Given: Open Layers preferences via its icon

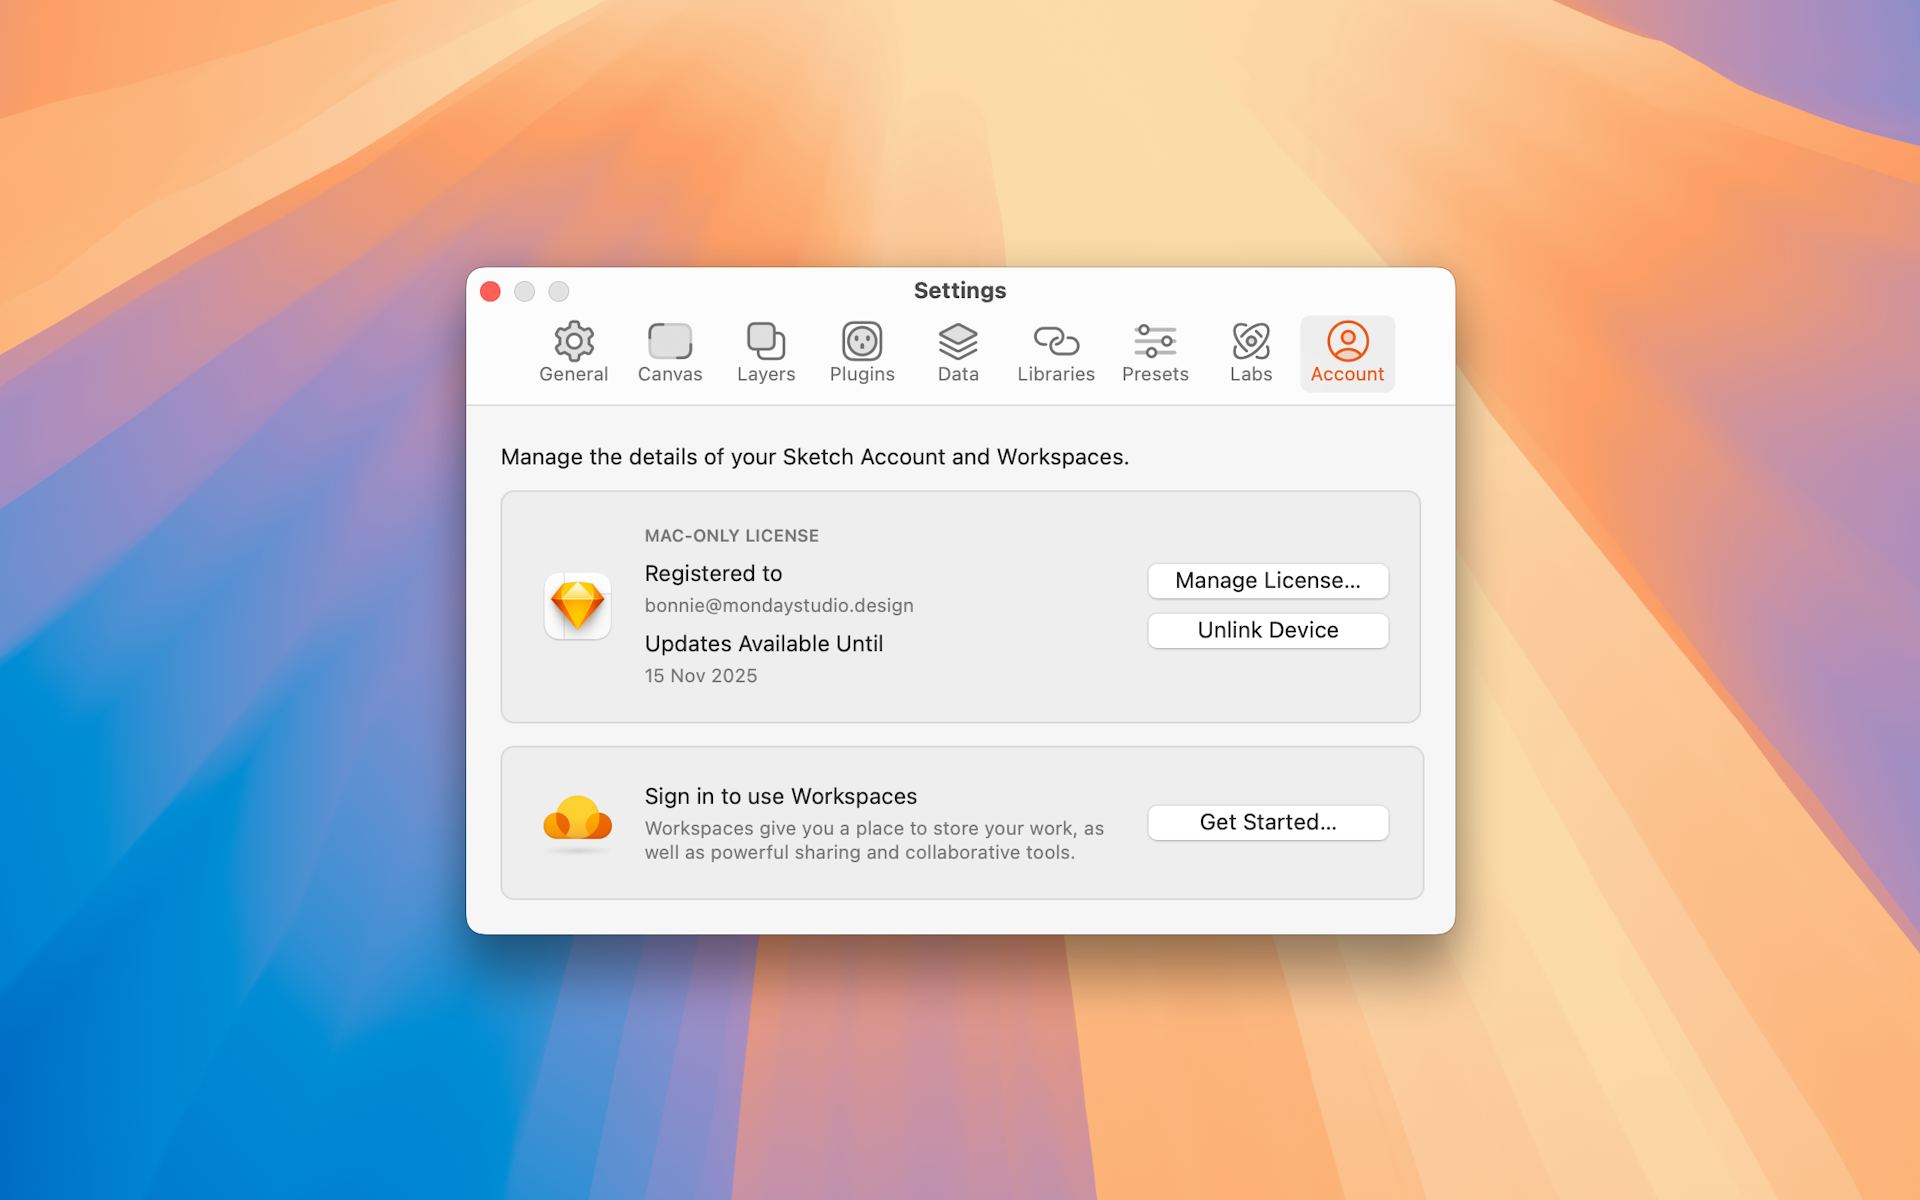Looking at the screenshot, I should pos(765,340).
